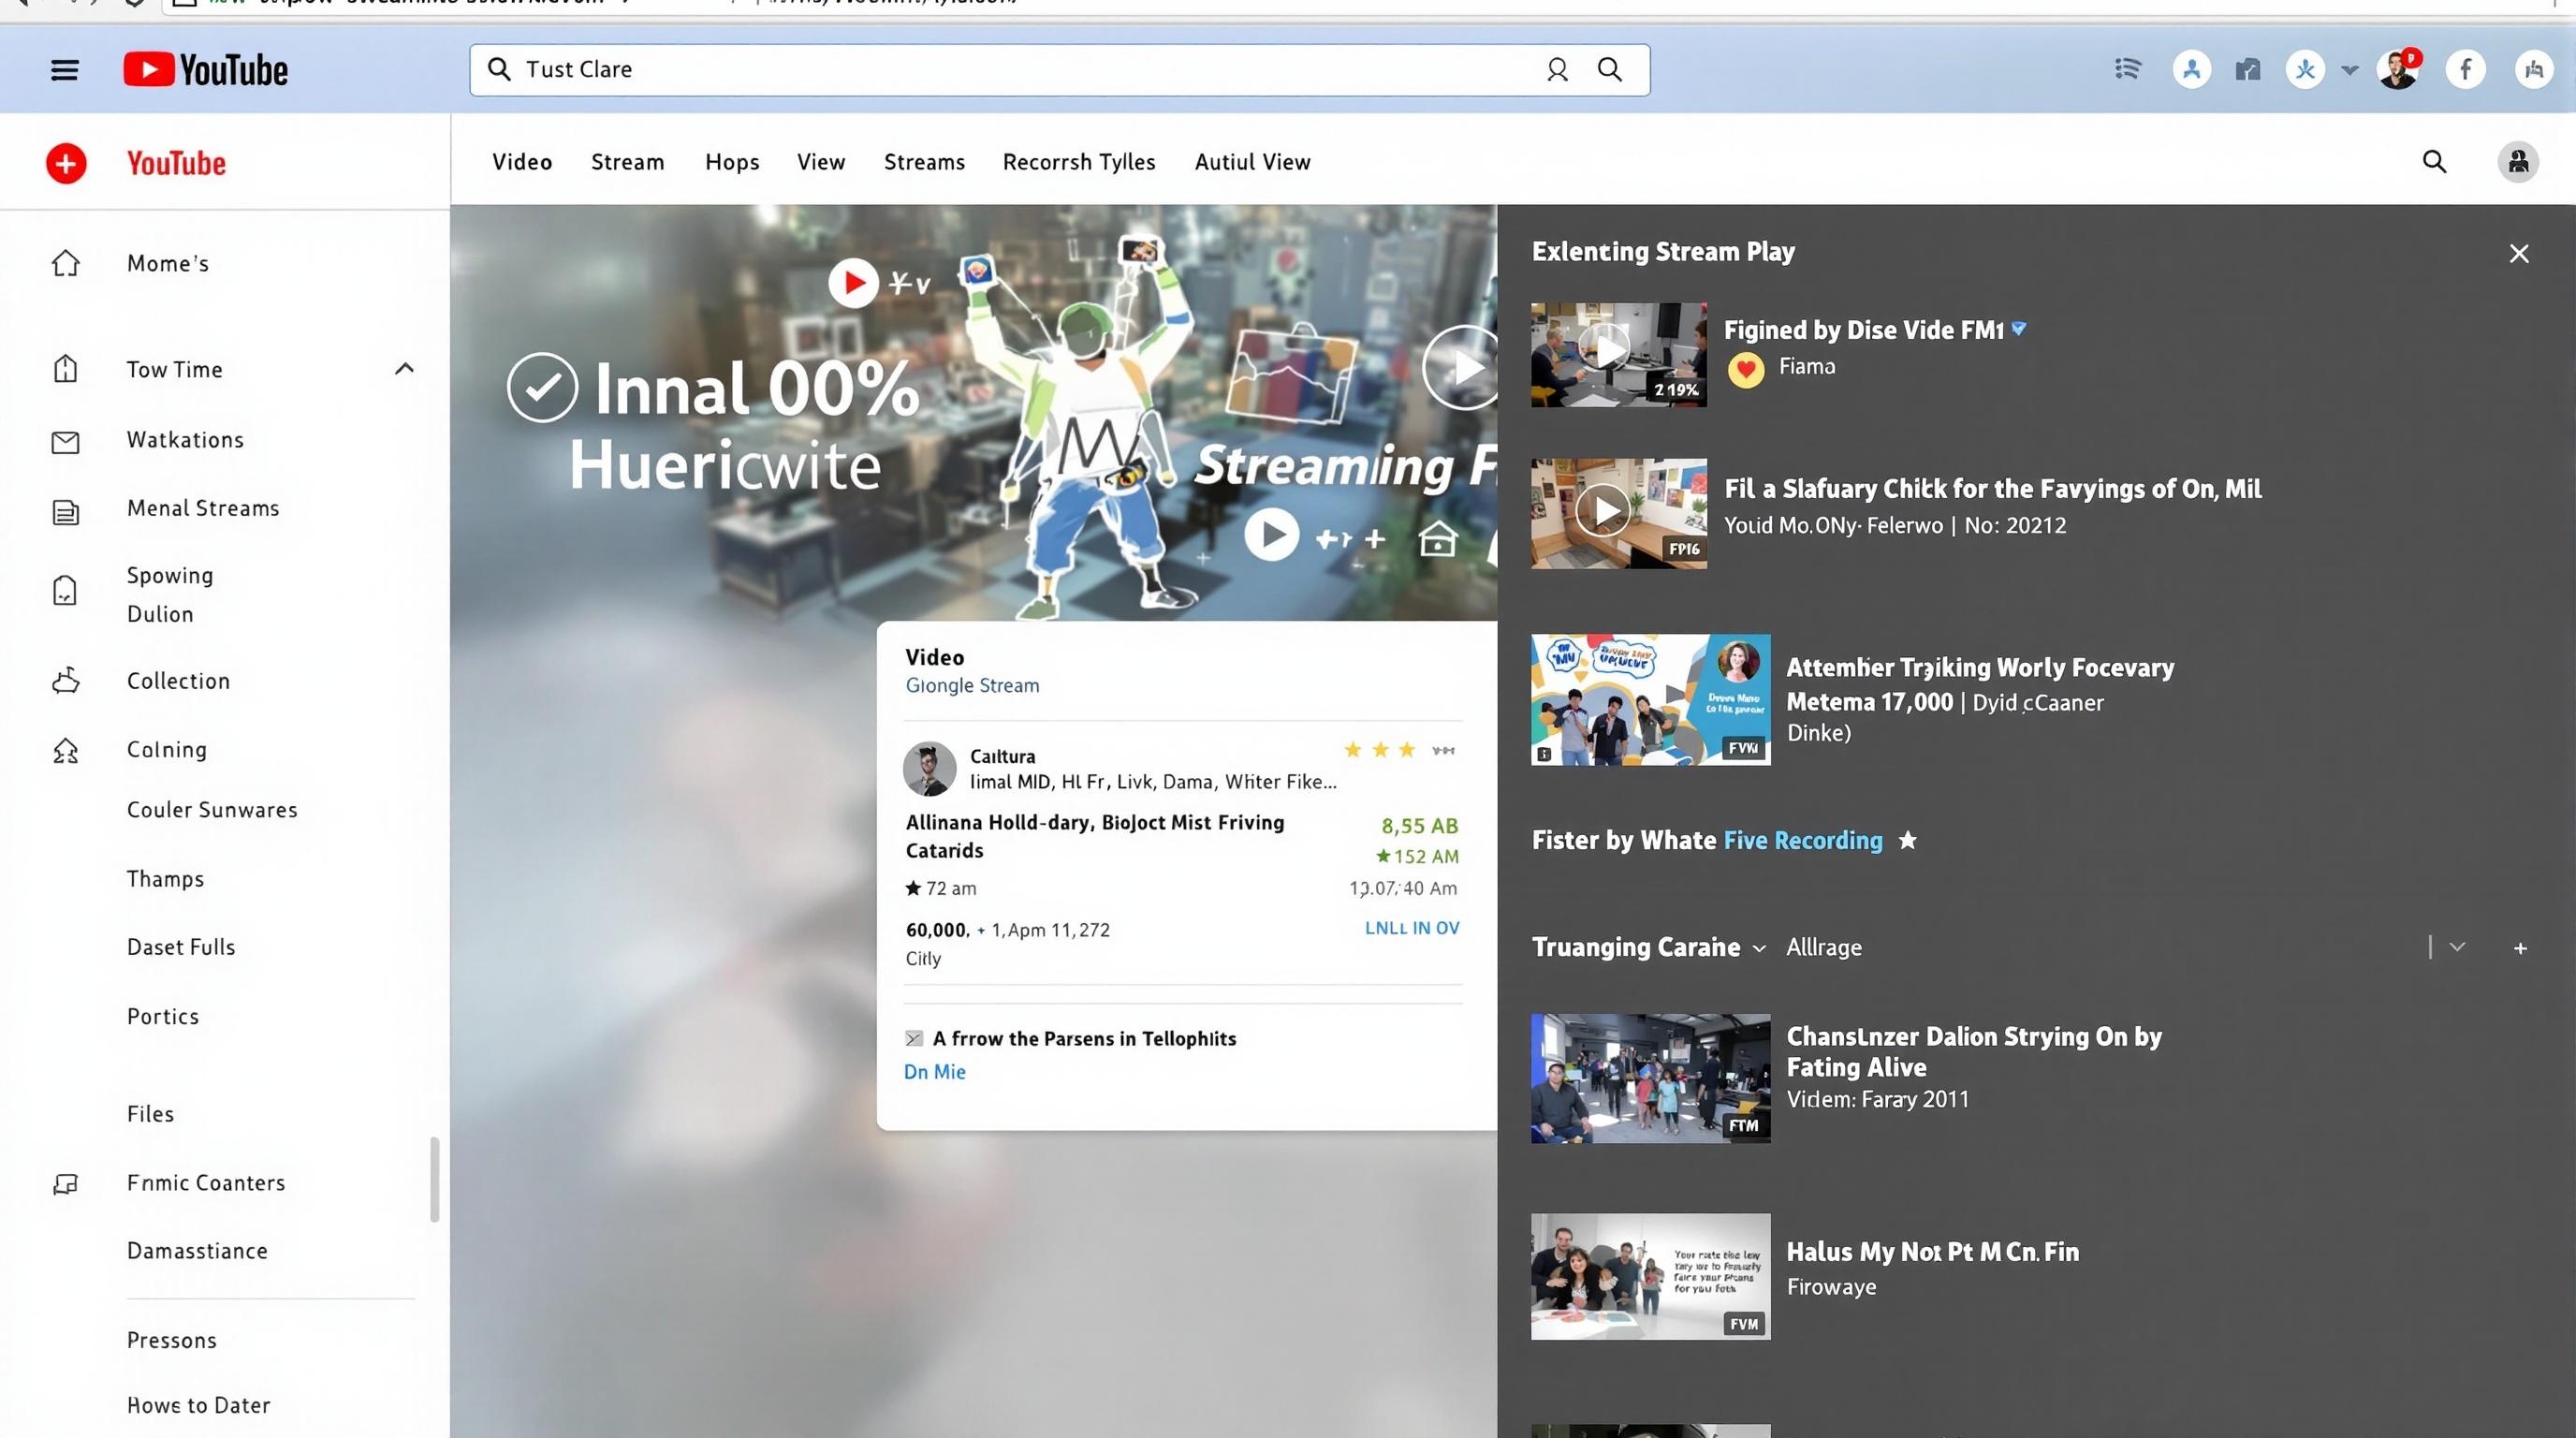Collapse the Tow Time section chevron
The height and width of the screenshot is (1438, 2576).
[404, 368]
